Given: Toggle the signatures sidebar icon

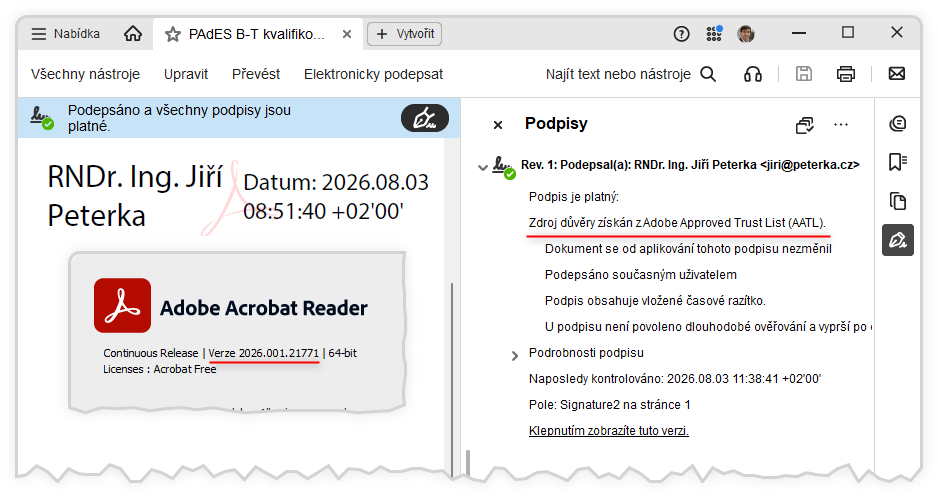Looking at the screenshot, I should pyautogui.click(x=897, y=240).
